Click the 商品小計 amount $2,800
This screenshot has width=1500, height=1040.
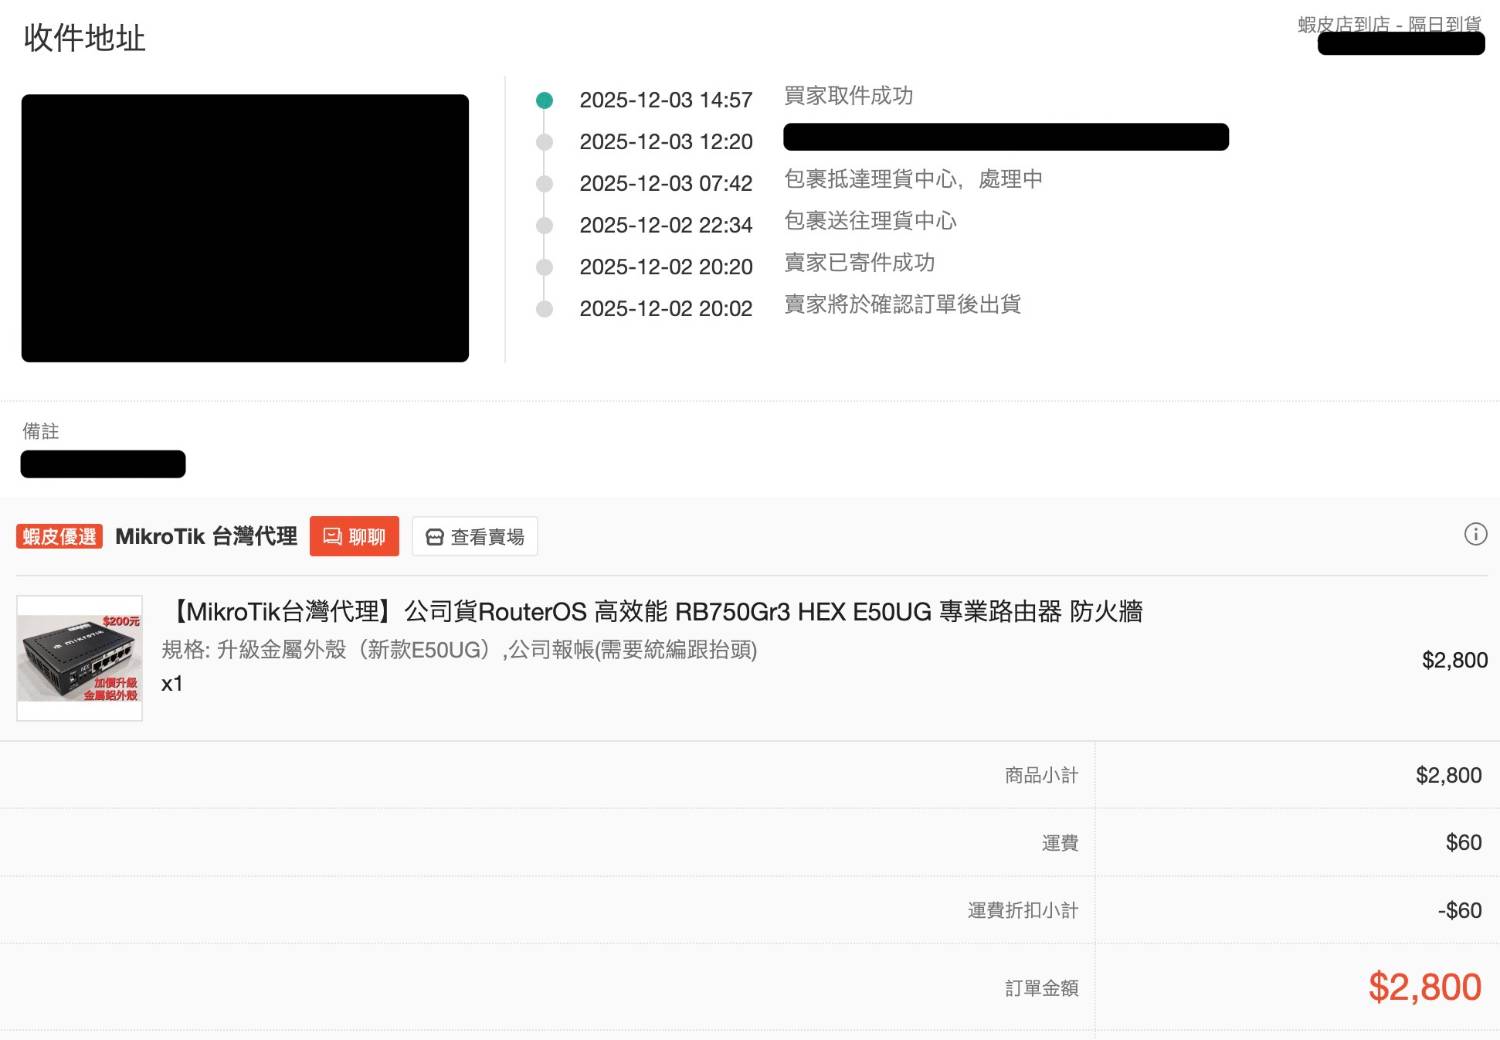(1448, 775)
